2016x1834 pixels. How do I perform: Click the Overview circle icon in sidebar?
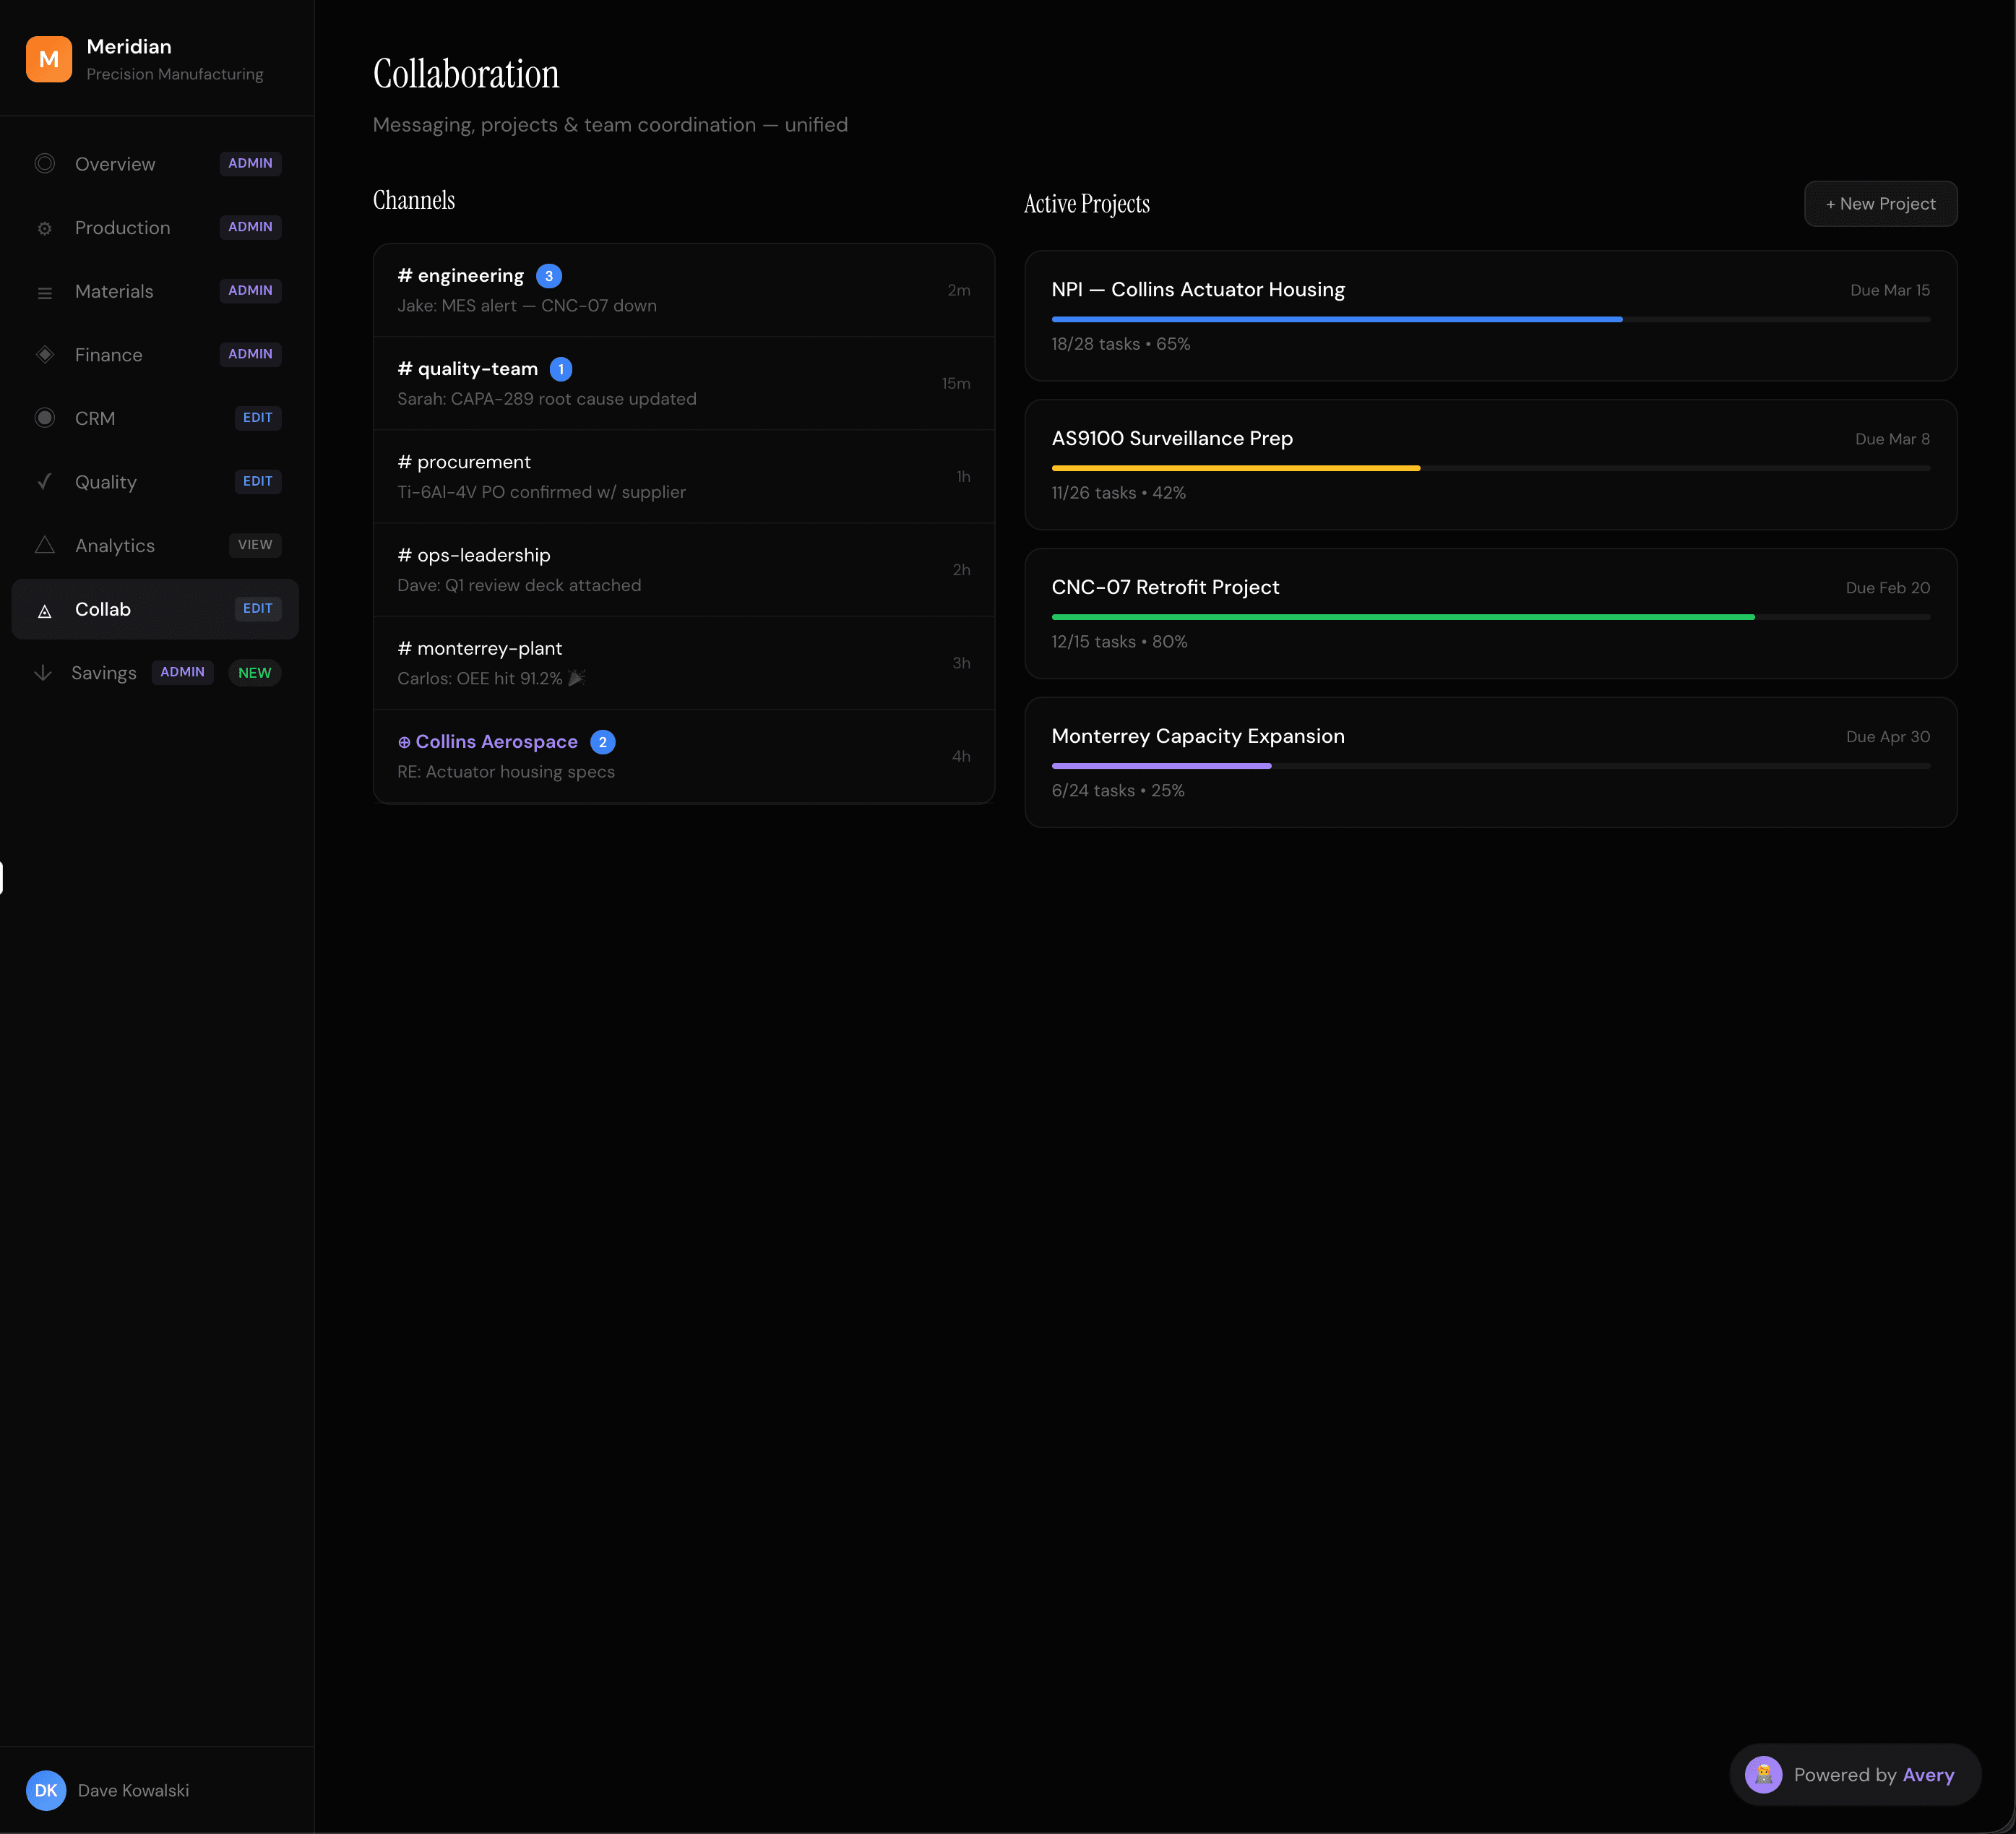(45, 164)
